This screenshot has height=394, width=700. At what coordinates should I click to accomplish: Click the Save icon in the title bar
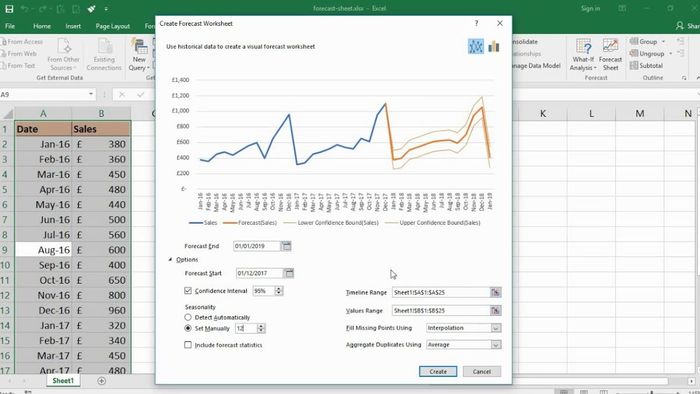[x=9, y=8]
